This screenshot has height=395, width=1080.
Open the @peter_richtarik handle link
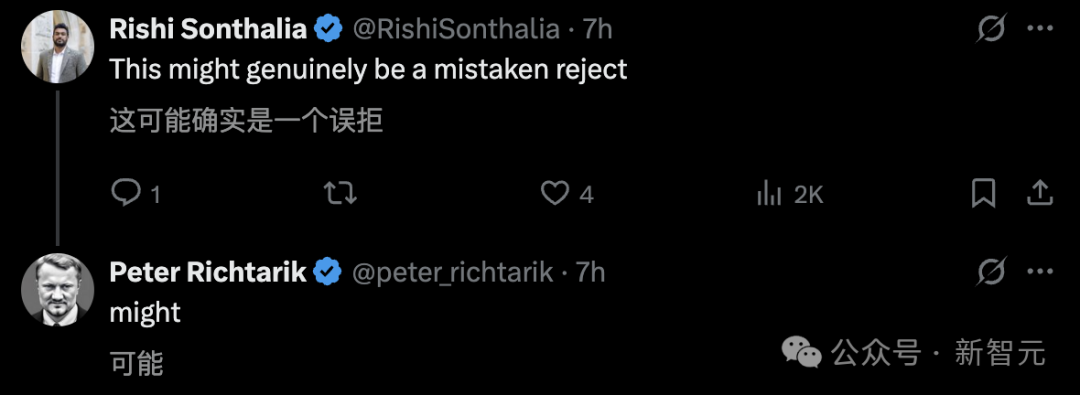pos(453,272)
